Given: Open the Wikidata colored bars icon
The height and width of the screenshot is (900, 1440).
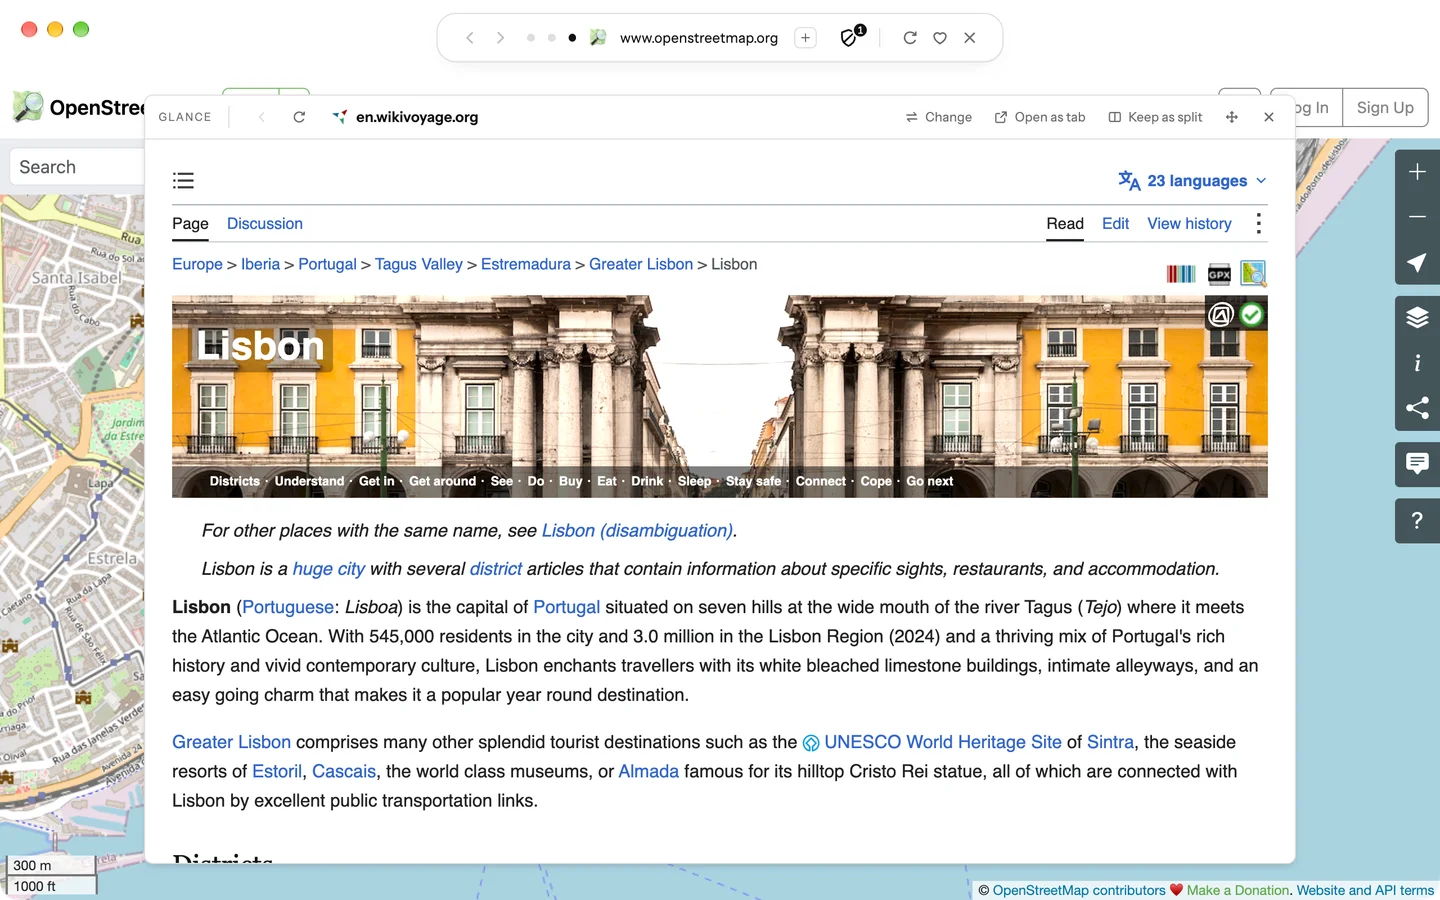Looking at the screenshot, I should (1181, 274).
